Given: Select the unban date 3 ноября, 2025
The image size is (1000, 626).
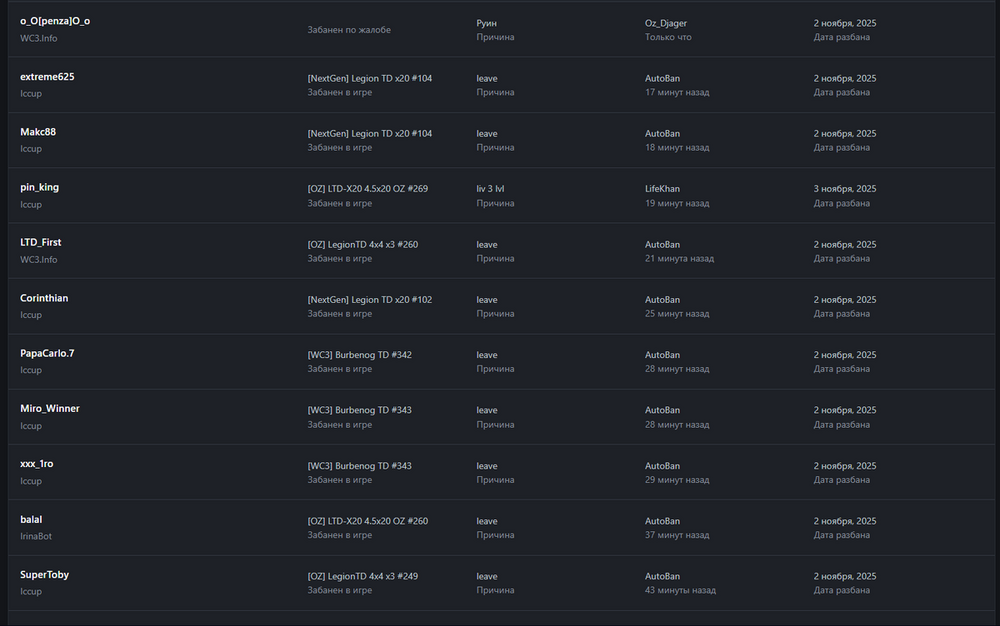Looking at the screenshot, I should (x=844, y=189).
